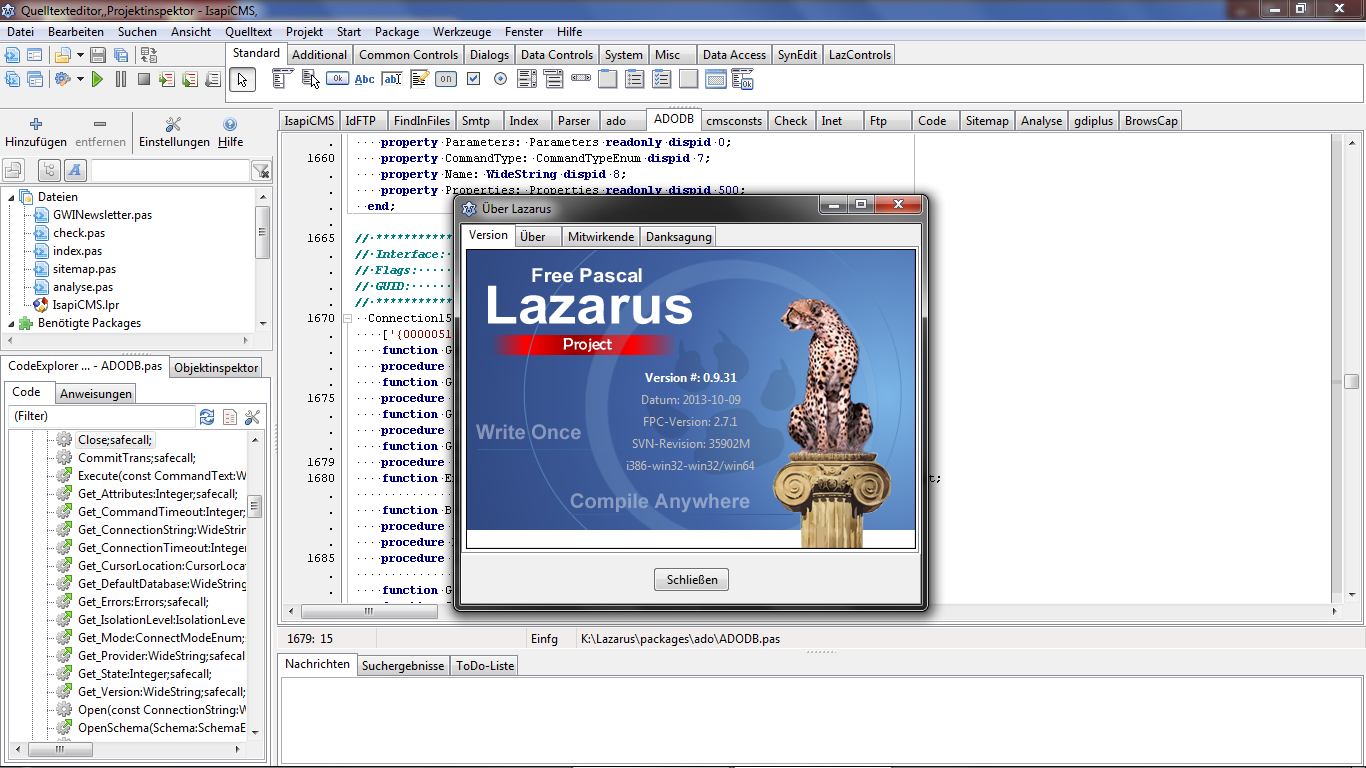Click the Einstellungen tools icon

tap(173, 125)
